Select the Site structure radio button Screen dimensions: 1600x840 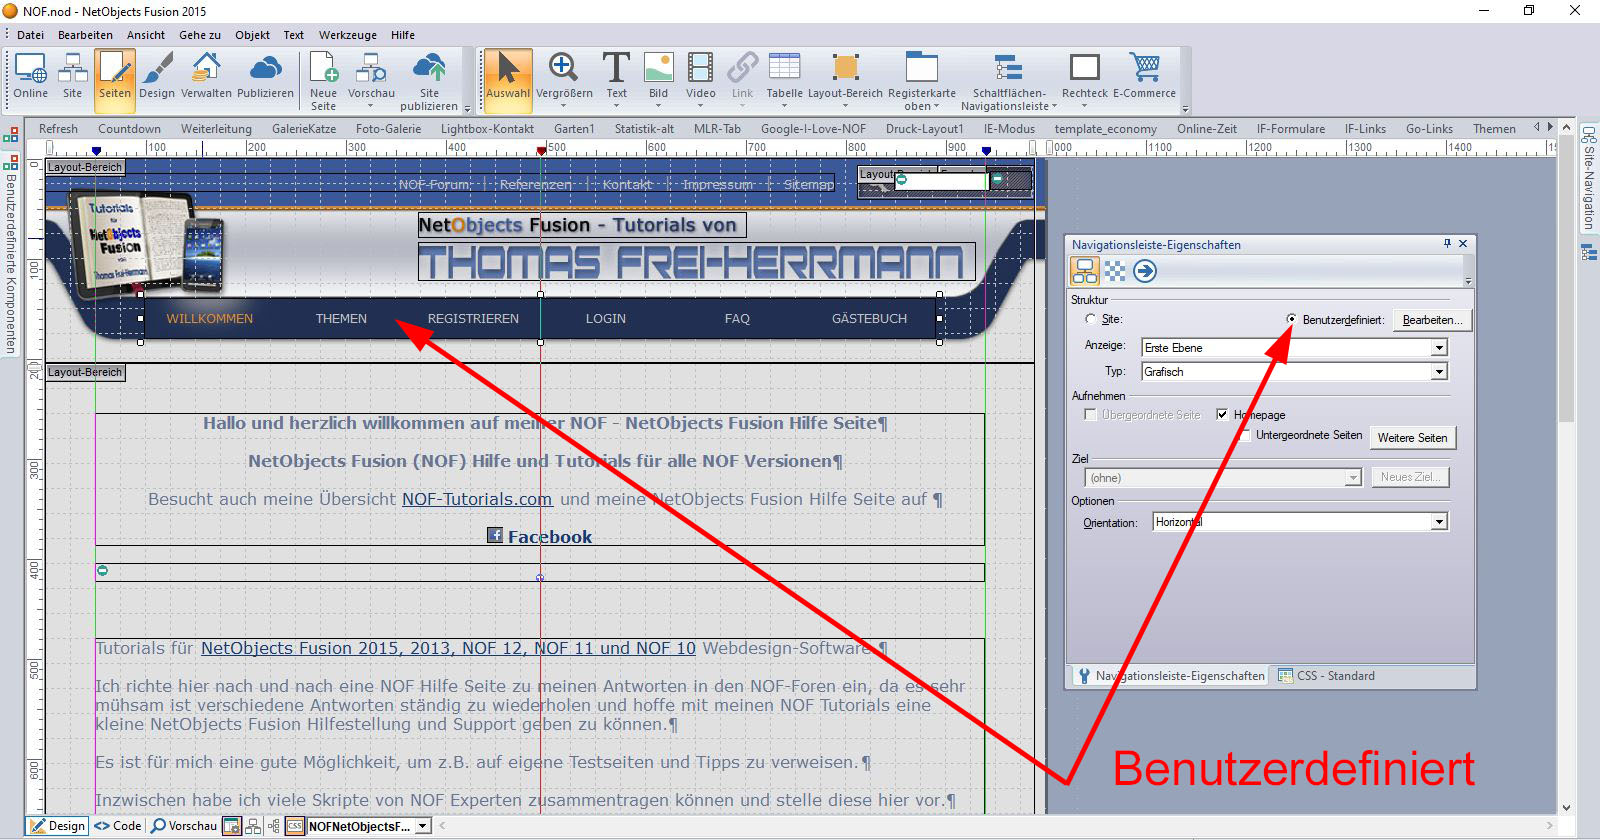(1090, 319)
